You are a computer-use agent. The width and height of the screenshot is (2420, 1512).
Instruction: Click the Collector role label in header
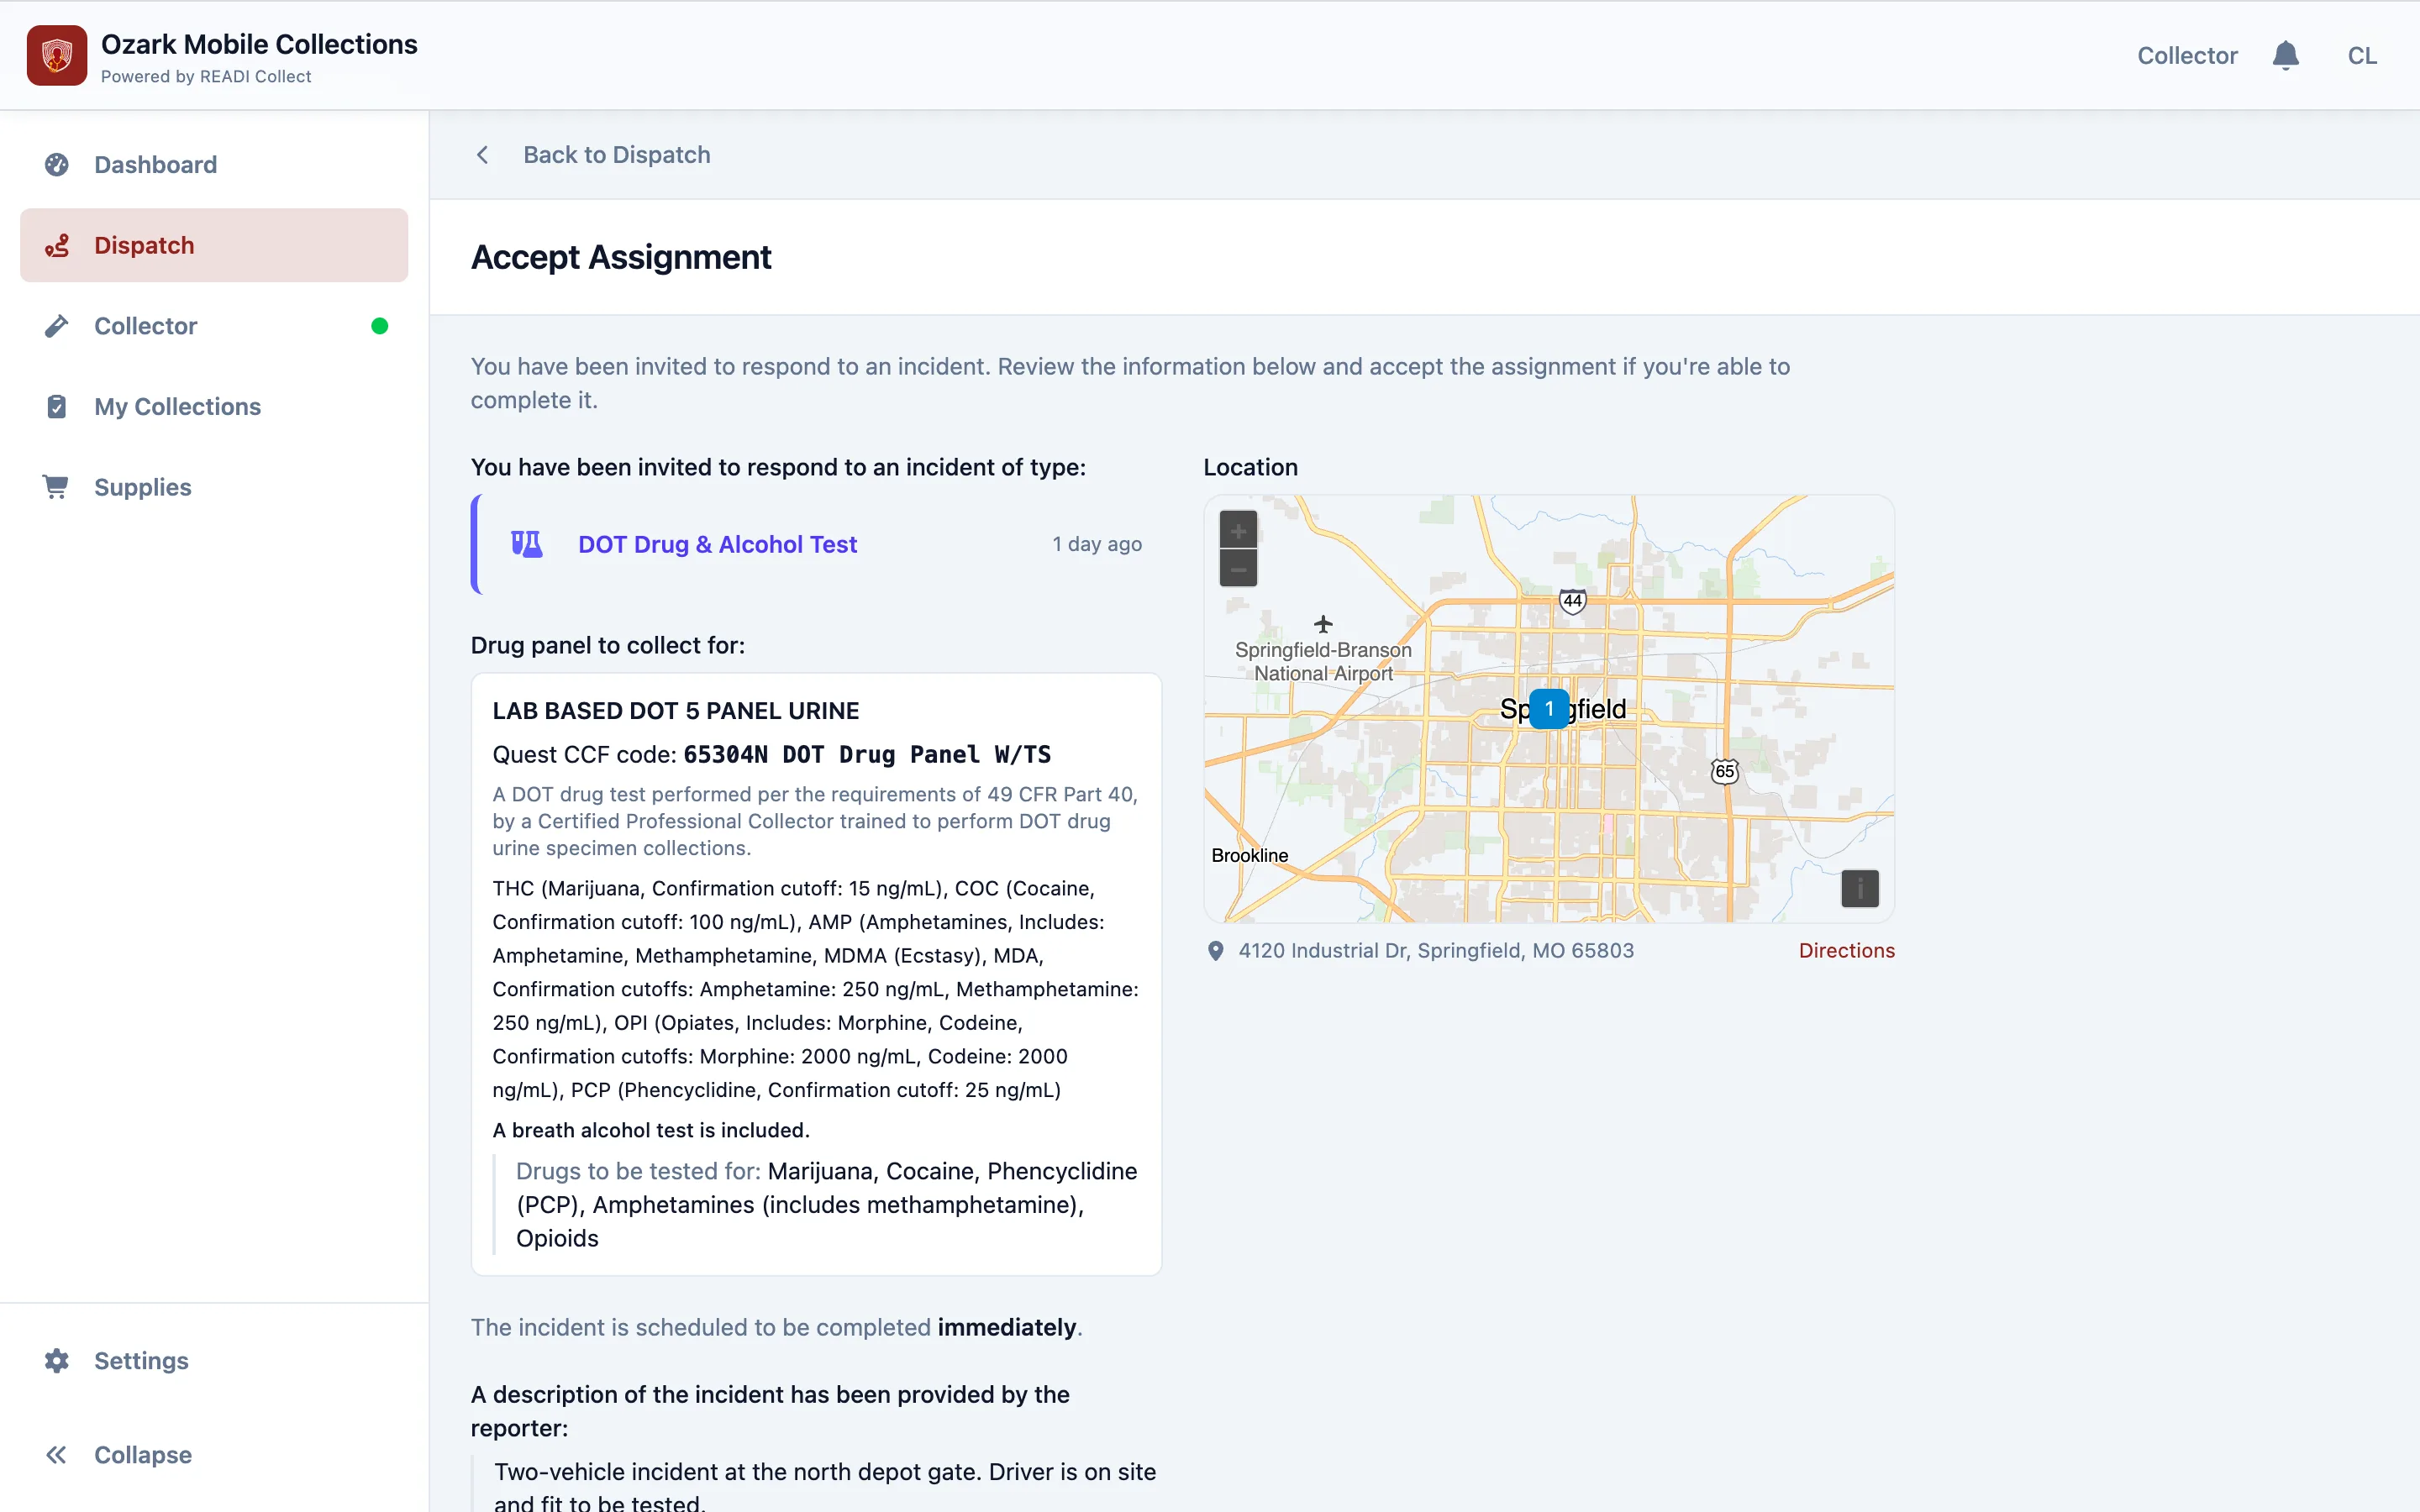point(2187,56)
